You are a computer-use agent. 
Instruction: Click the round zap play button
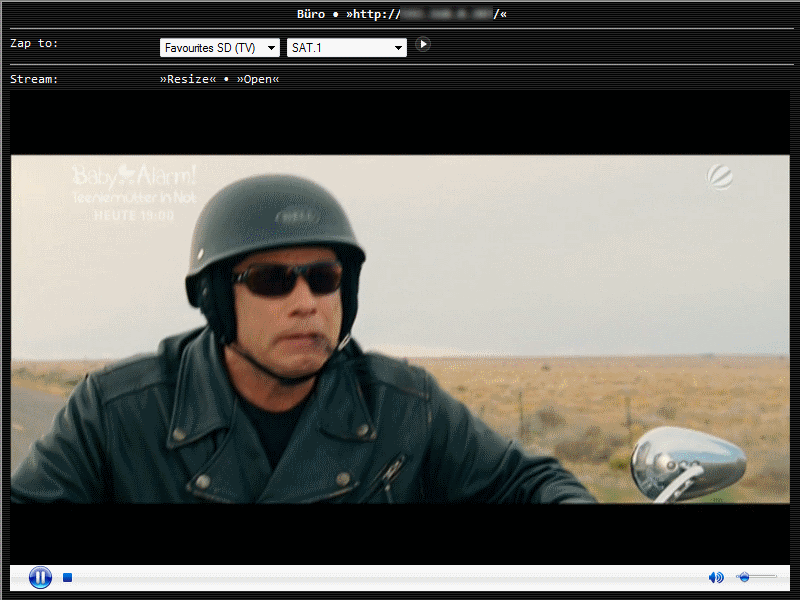(x=422, y=44)
